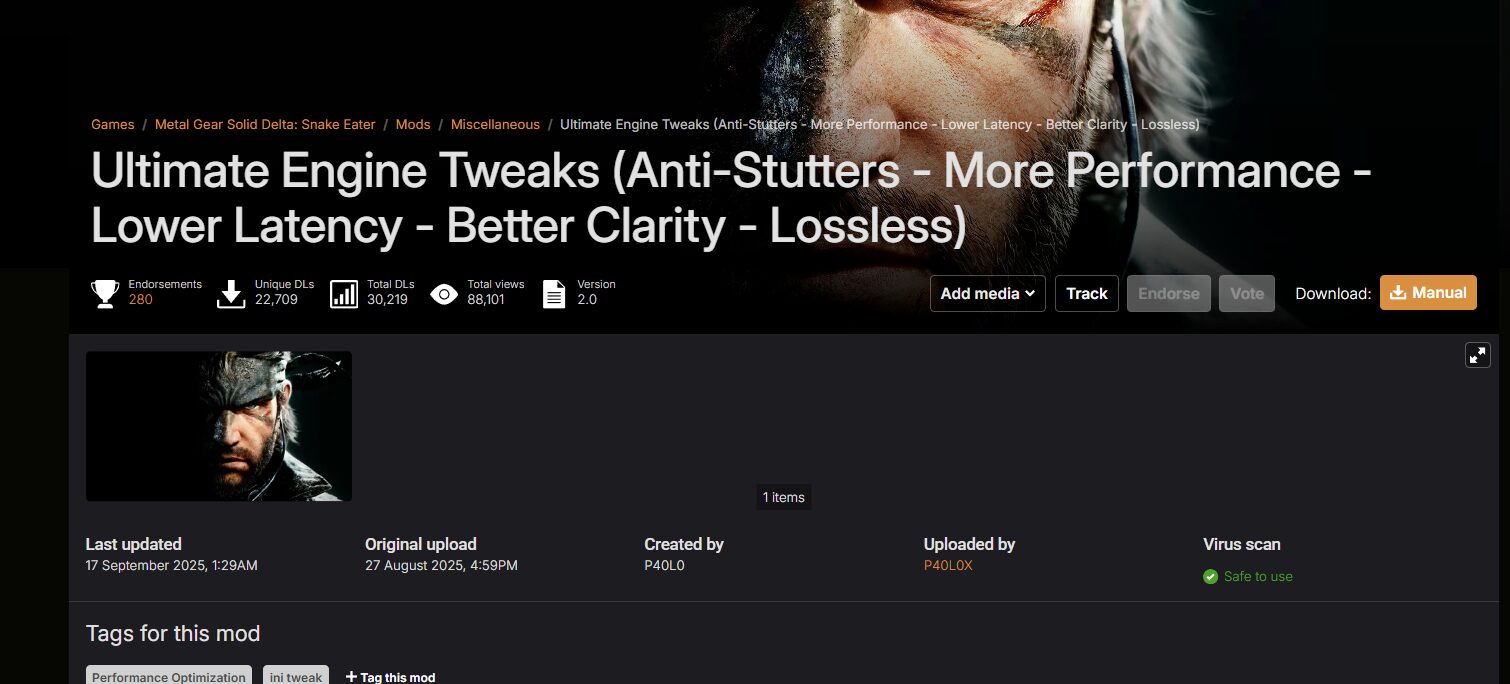Screen dimensions: 1510x684
Task: Open the Add media dropdown
Action: point(988,293)
